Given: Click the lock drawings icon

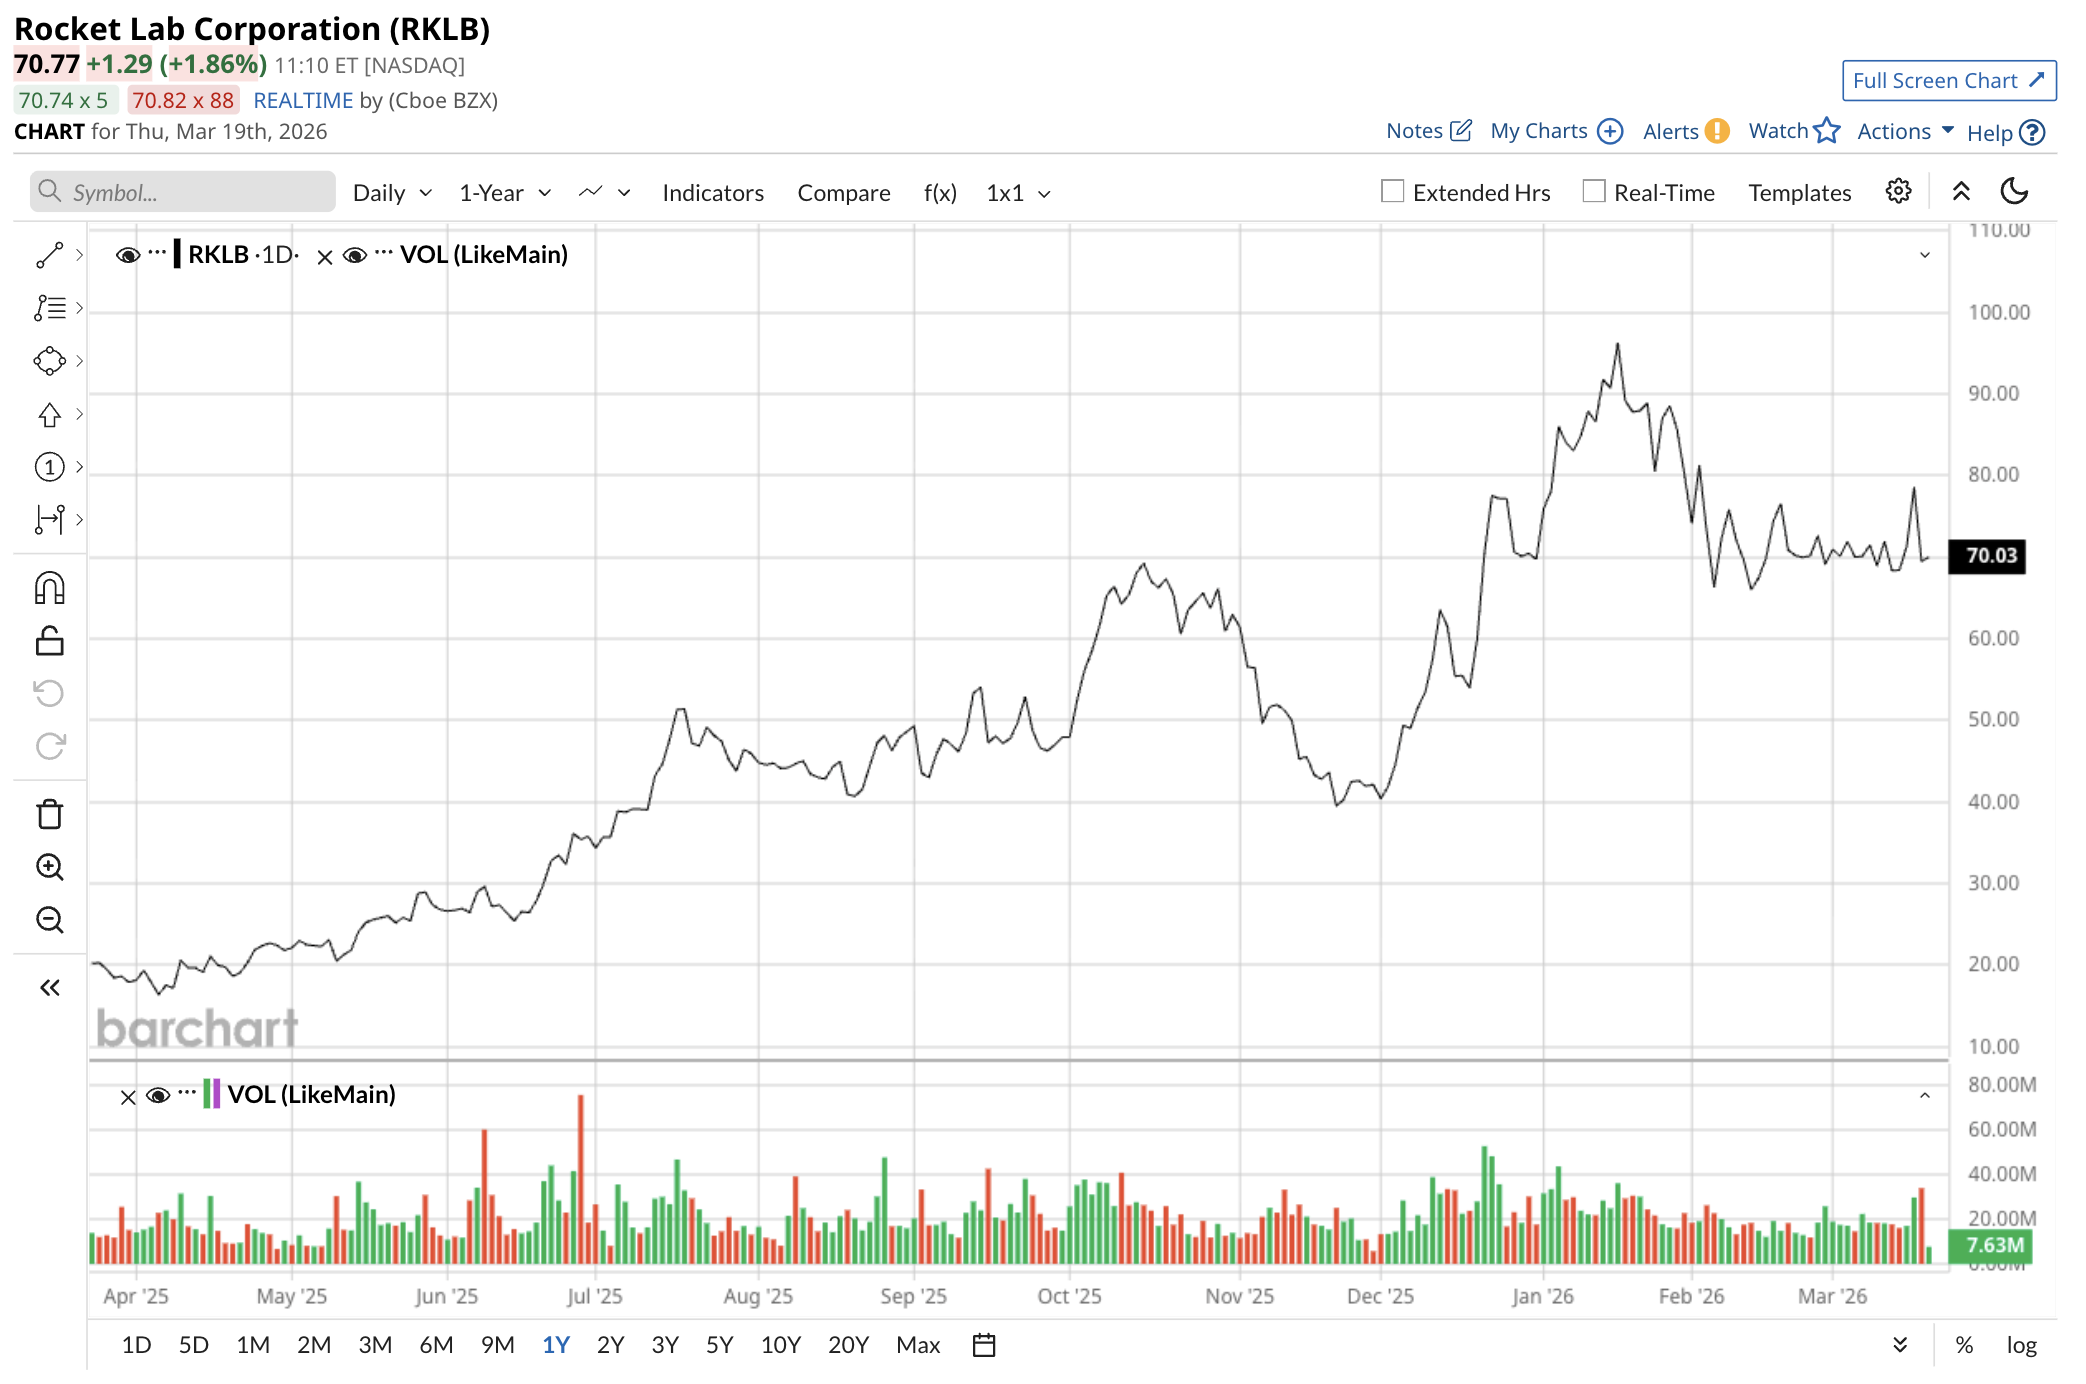Looking at the screenshot, I should coord(49,641).
